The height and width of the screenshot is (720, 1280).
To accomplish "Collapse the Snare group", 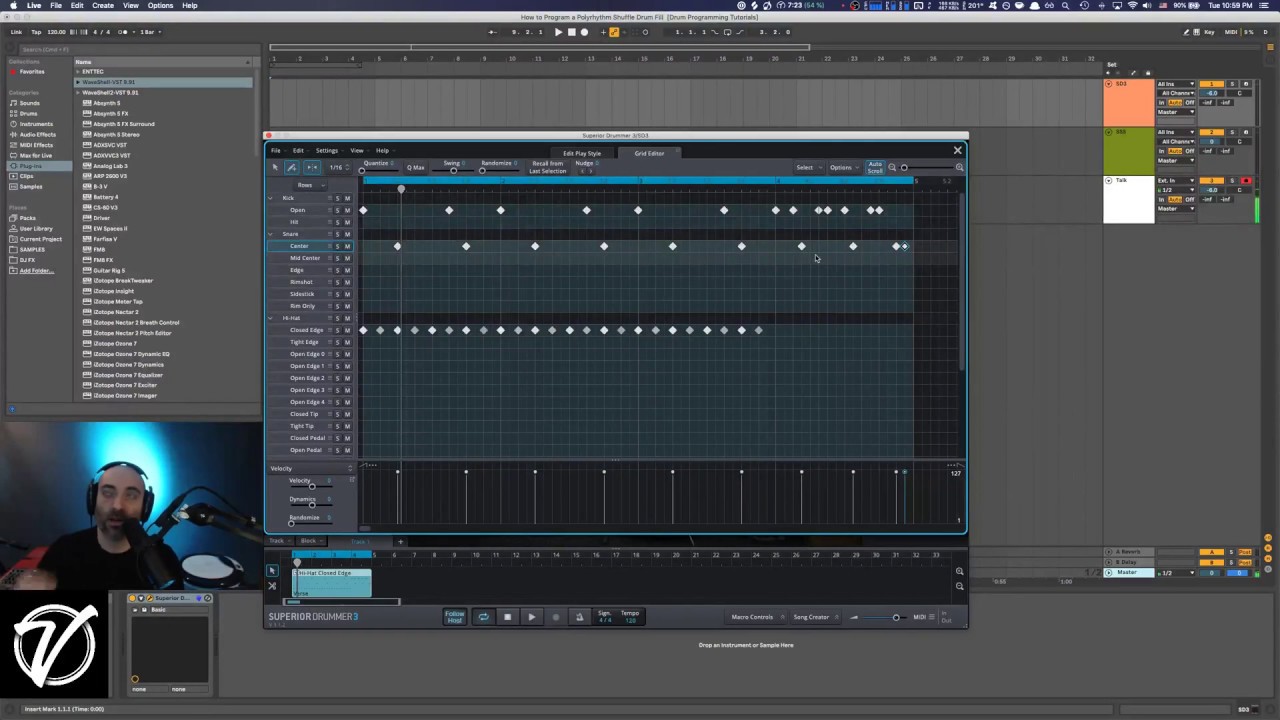I will click(x=271, y=234).
